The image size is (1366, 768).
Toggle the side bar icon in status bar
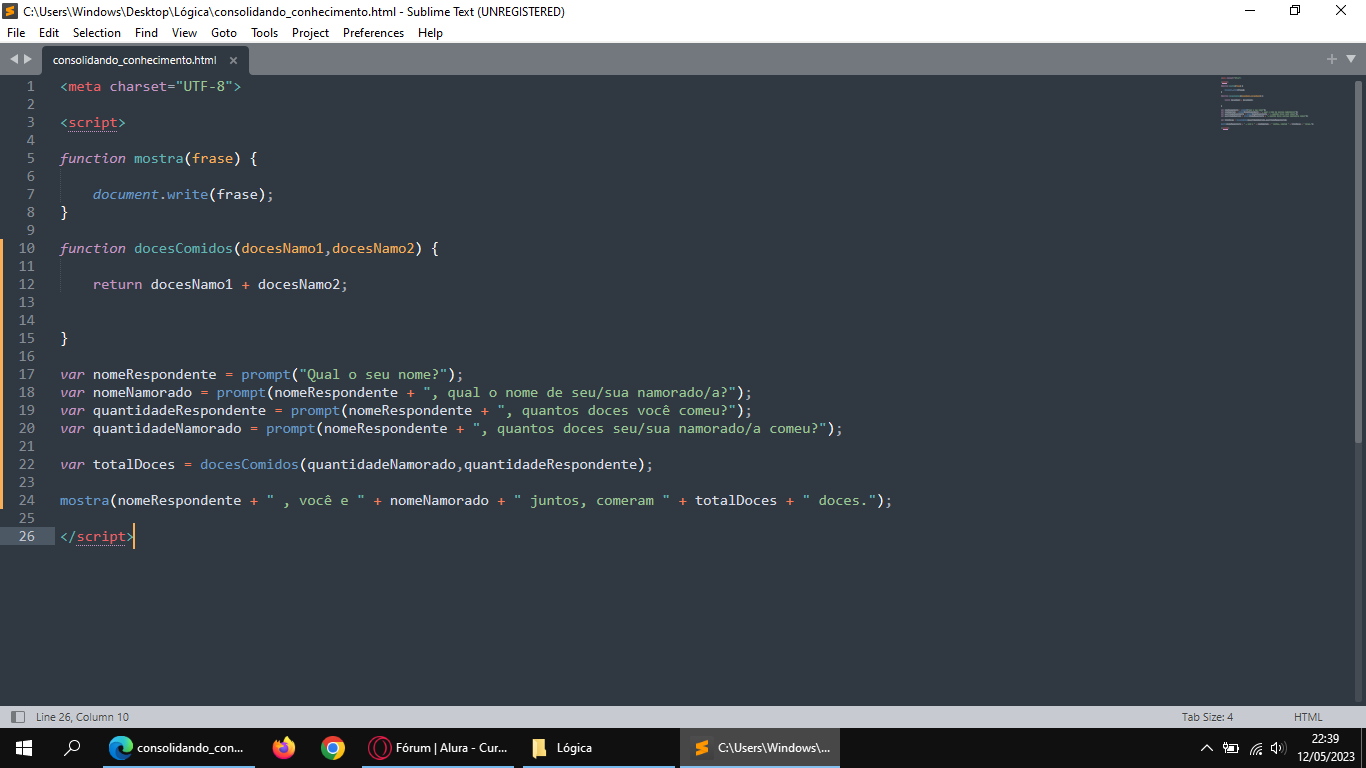[17, 717]
